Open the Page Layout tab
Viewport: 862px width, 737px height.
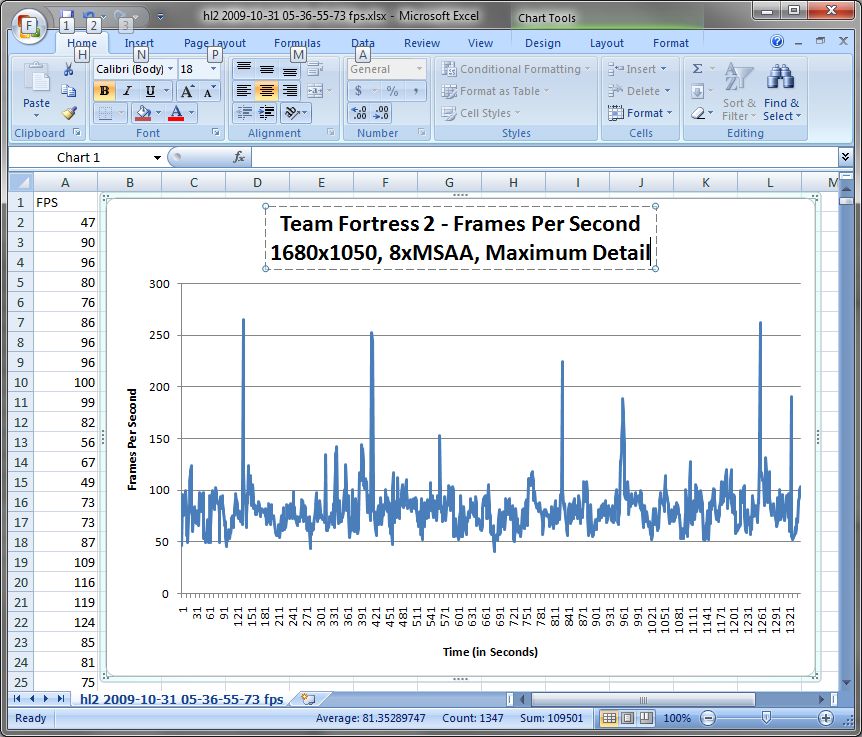[214, 43]
